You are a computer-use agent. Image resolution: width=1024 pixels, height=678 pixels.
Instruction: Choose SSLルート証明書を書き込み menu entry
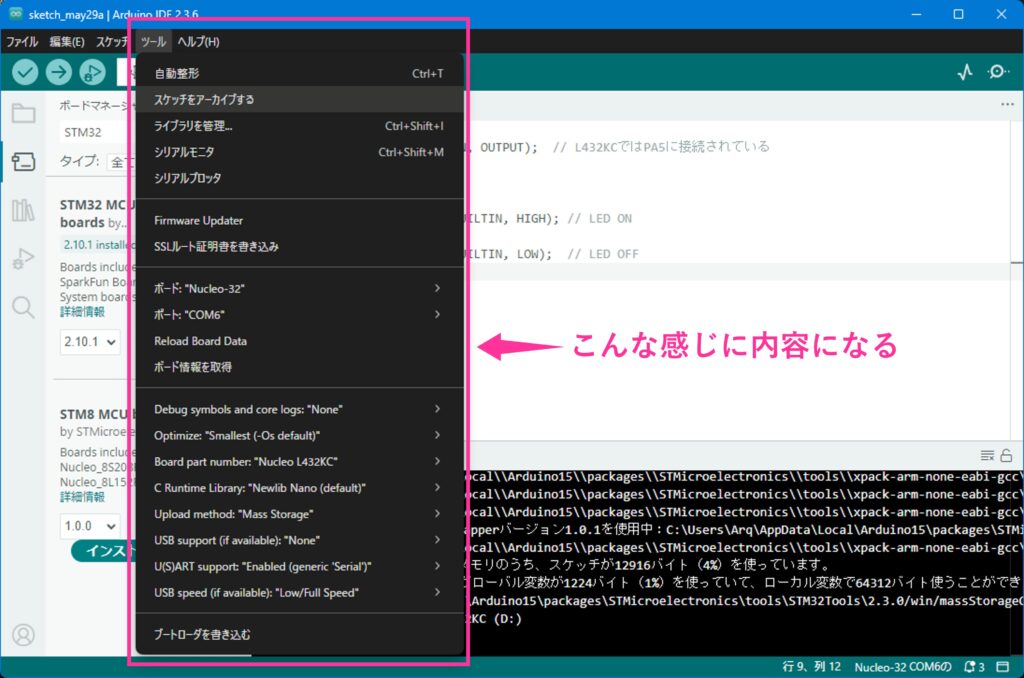299,246
